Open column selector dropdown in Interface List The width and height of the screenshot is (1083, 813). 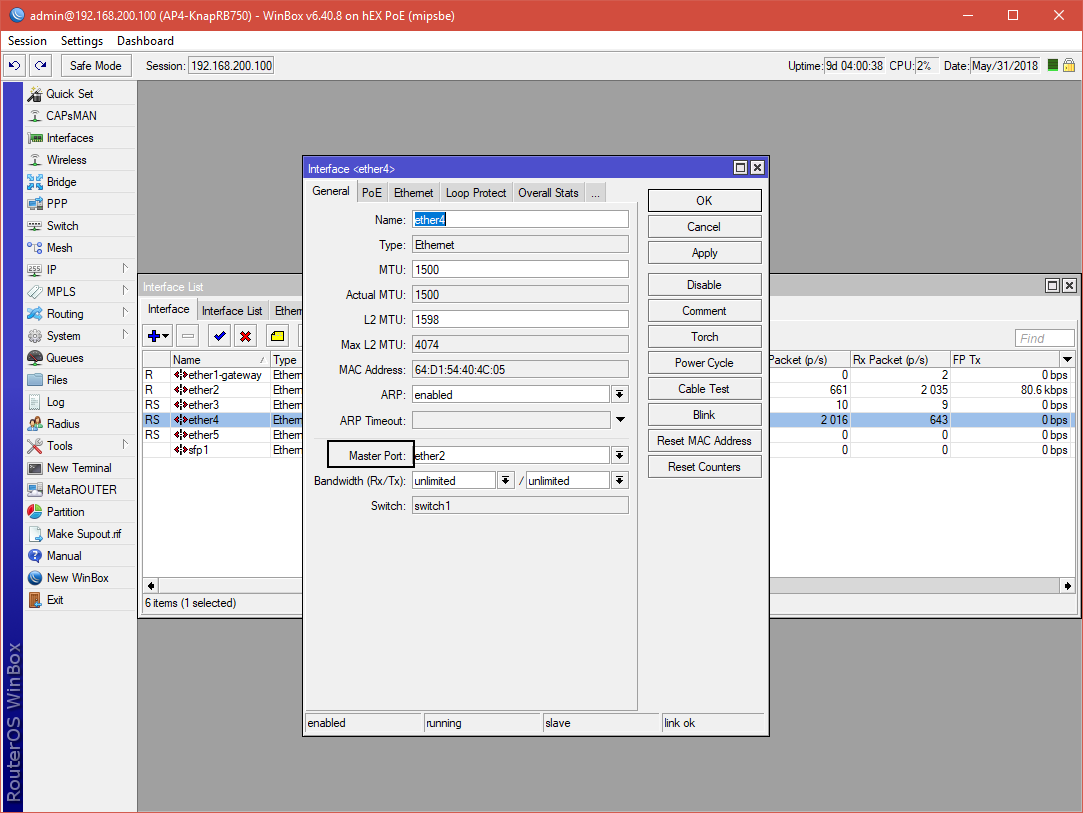coord(1068,359)
